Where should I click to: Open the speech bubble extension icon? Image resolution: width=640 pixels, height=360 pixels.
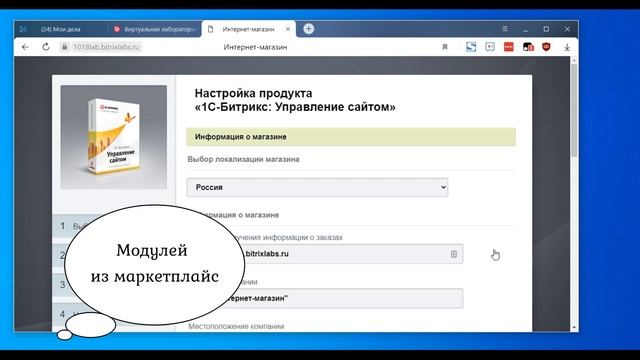pyautogui.click(x=490, y=47)
